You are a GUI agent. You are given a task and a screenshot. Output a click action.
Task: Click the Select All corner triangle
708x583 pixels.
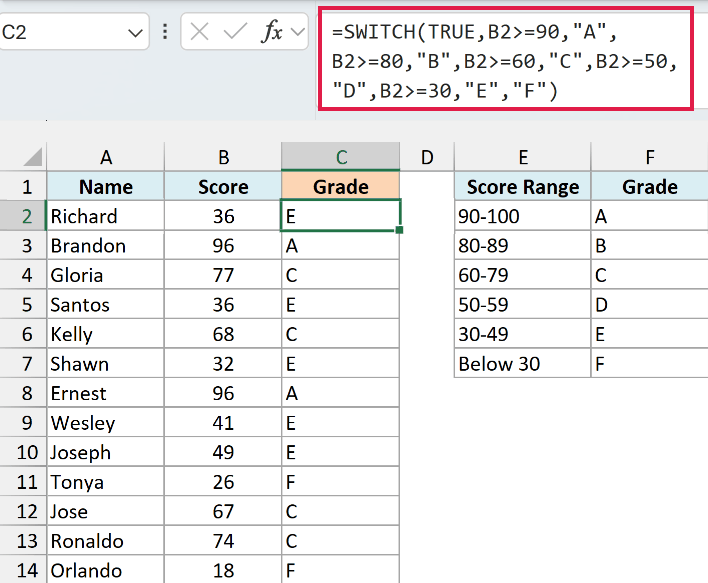(x=33, y=157)
